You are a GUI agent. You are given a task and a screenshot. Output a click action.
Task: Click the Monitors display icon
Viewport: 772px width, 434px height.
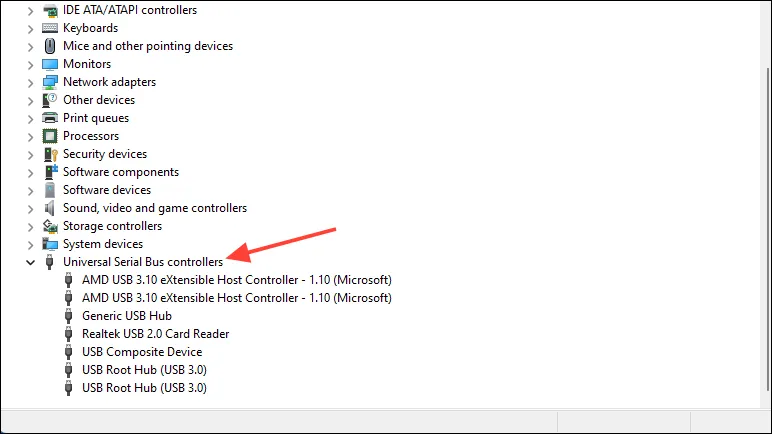point(50,65)
